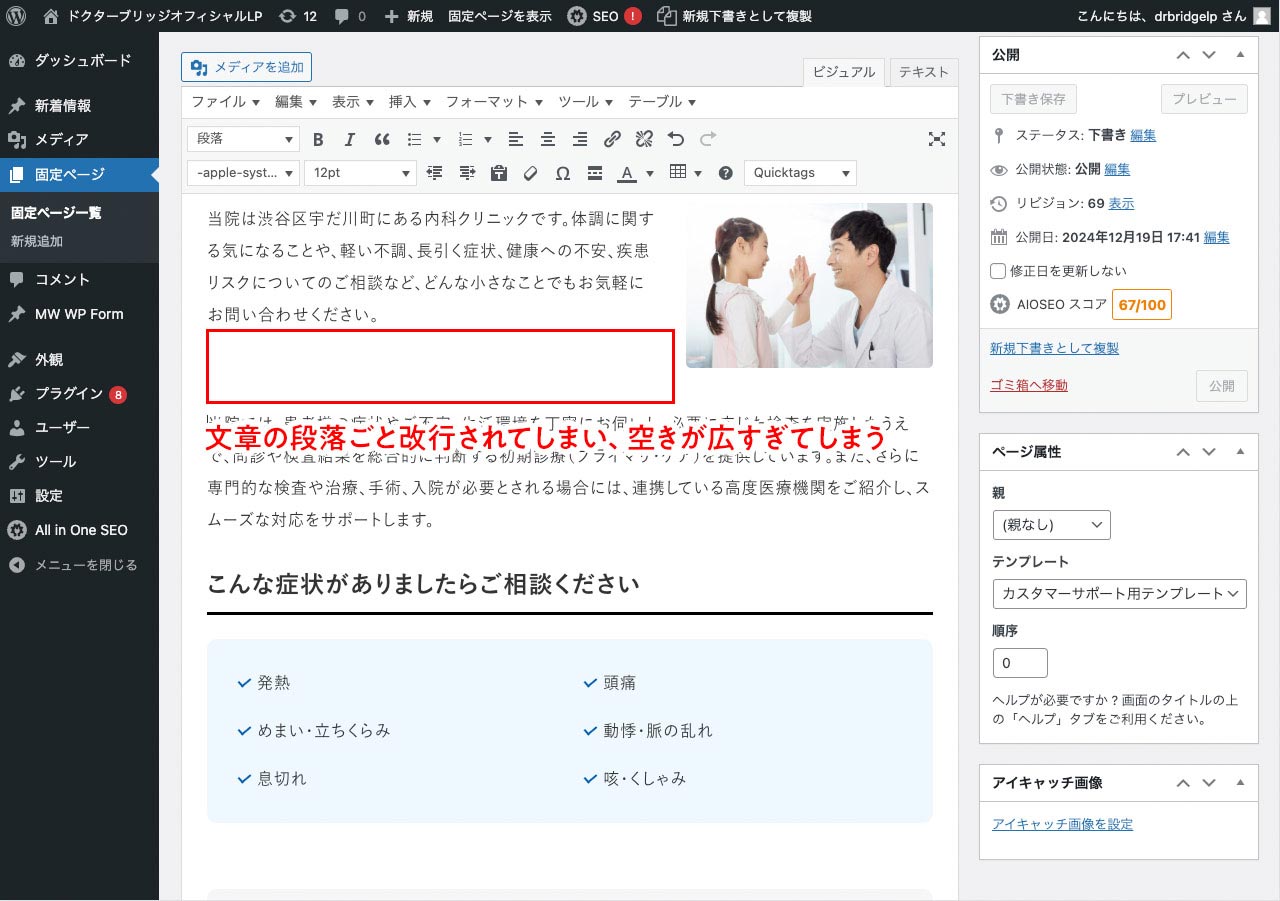Viewport: 1280px width, 901px height.
Task: Align text right
Action: [580, 140]
